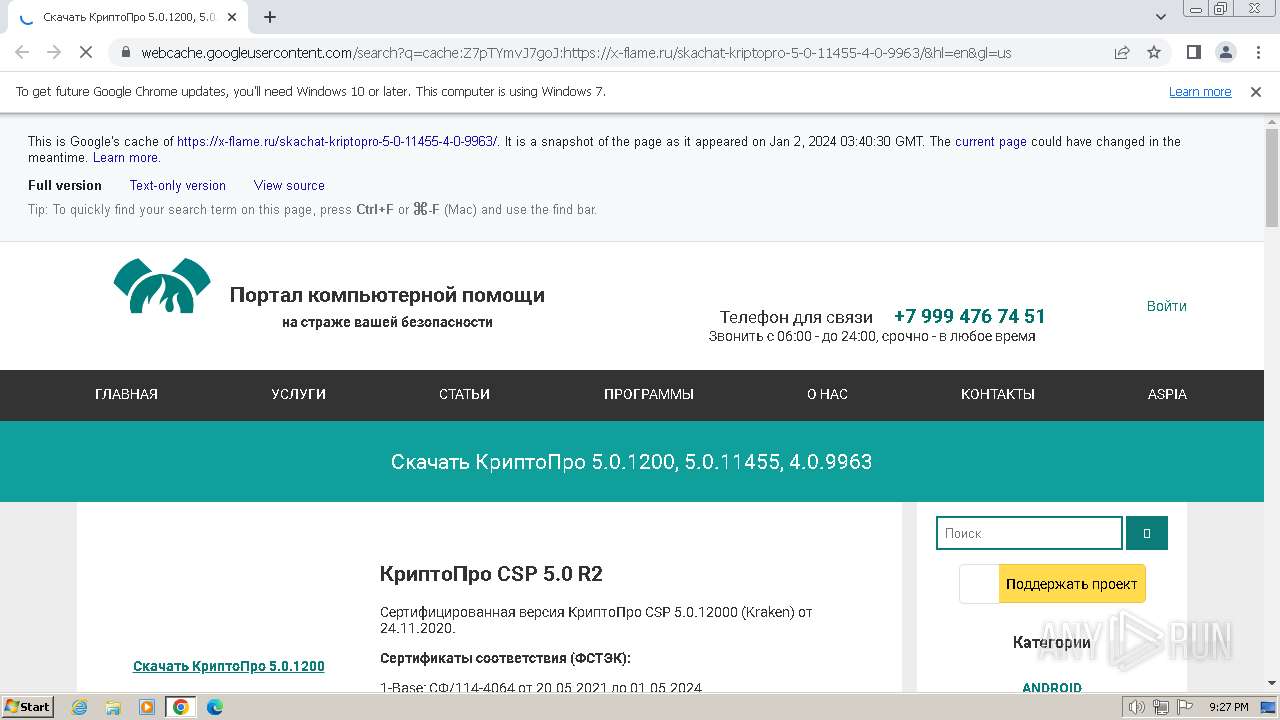The width and height of the screenshot is (1280, 720).
Task: Open КОНТАКТЫ menu item
Action: [997, 394]
